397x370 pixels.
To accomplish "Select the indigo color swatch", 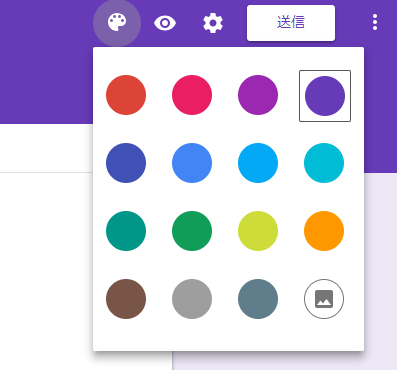I will click(126, 163).
